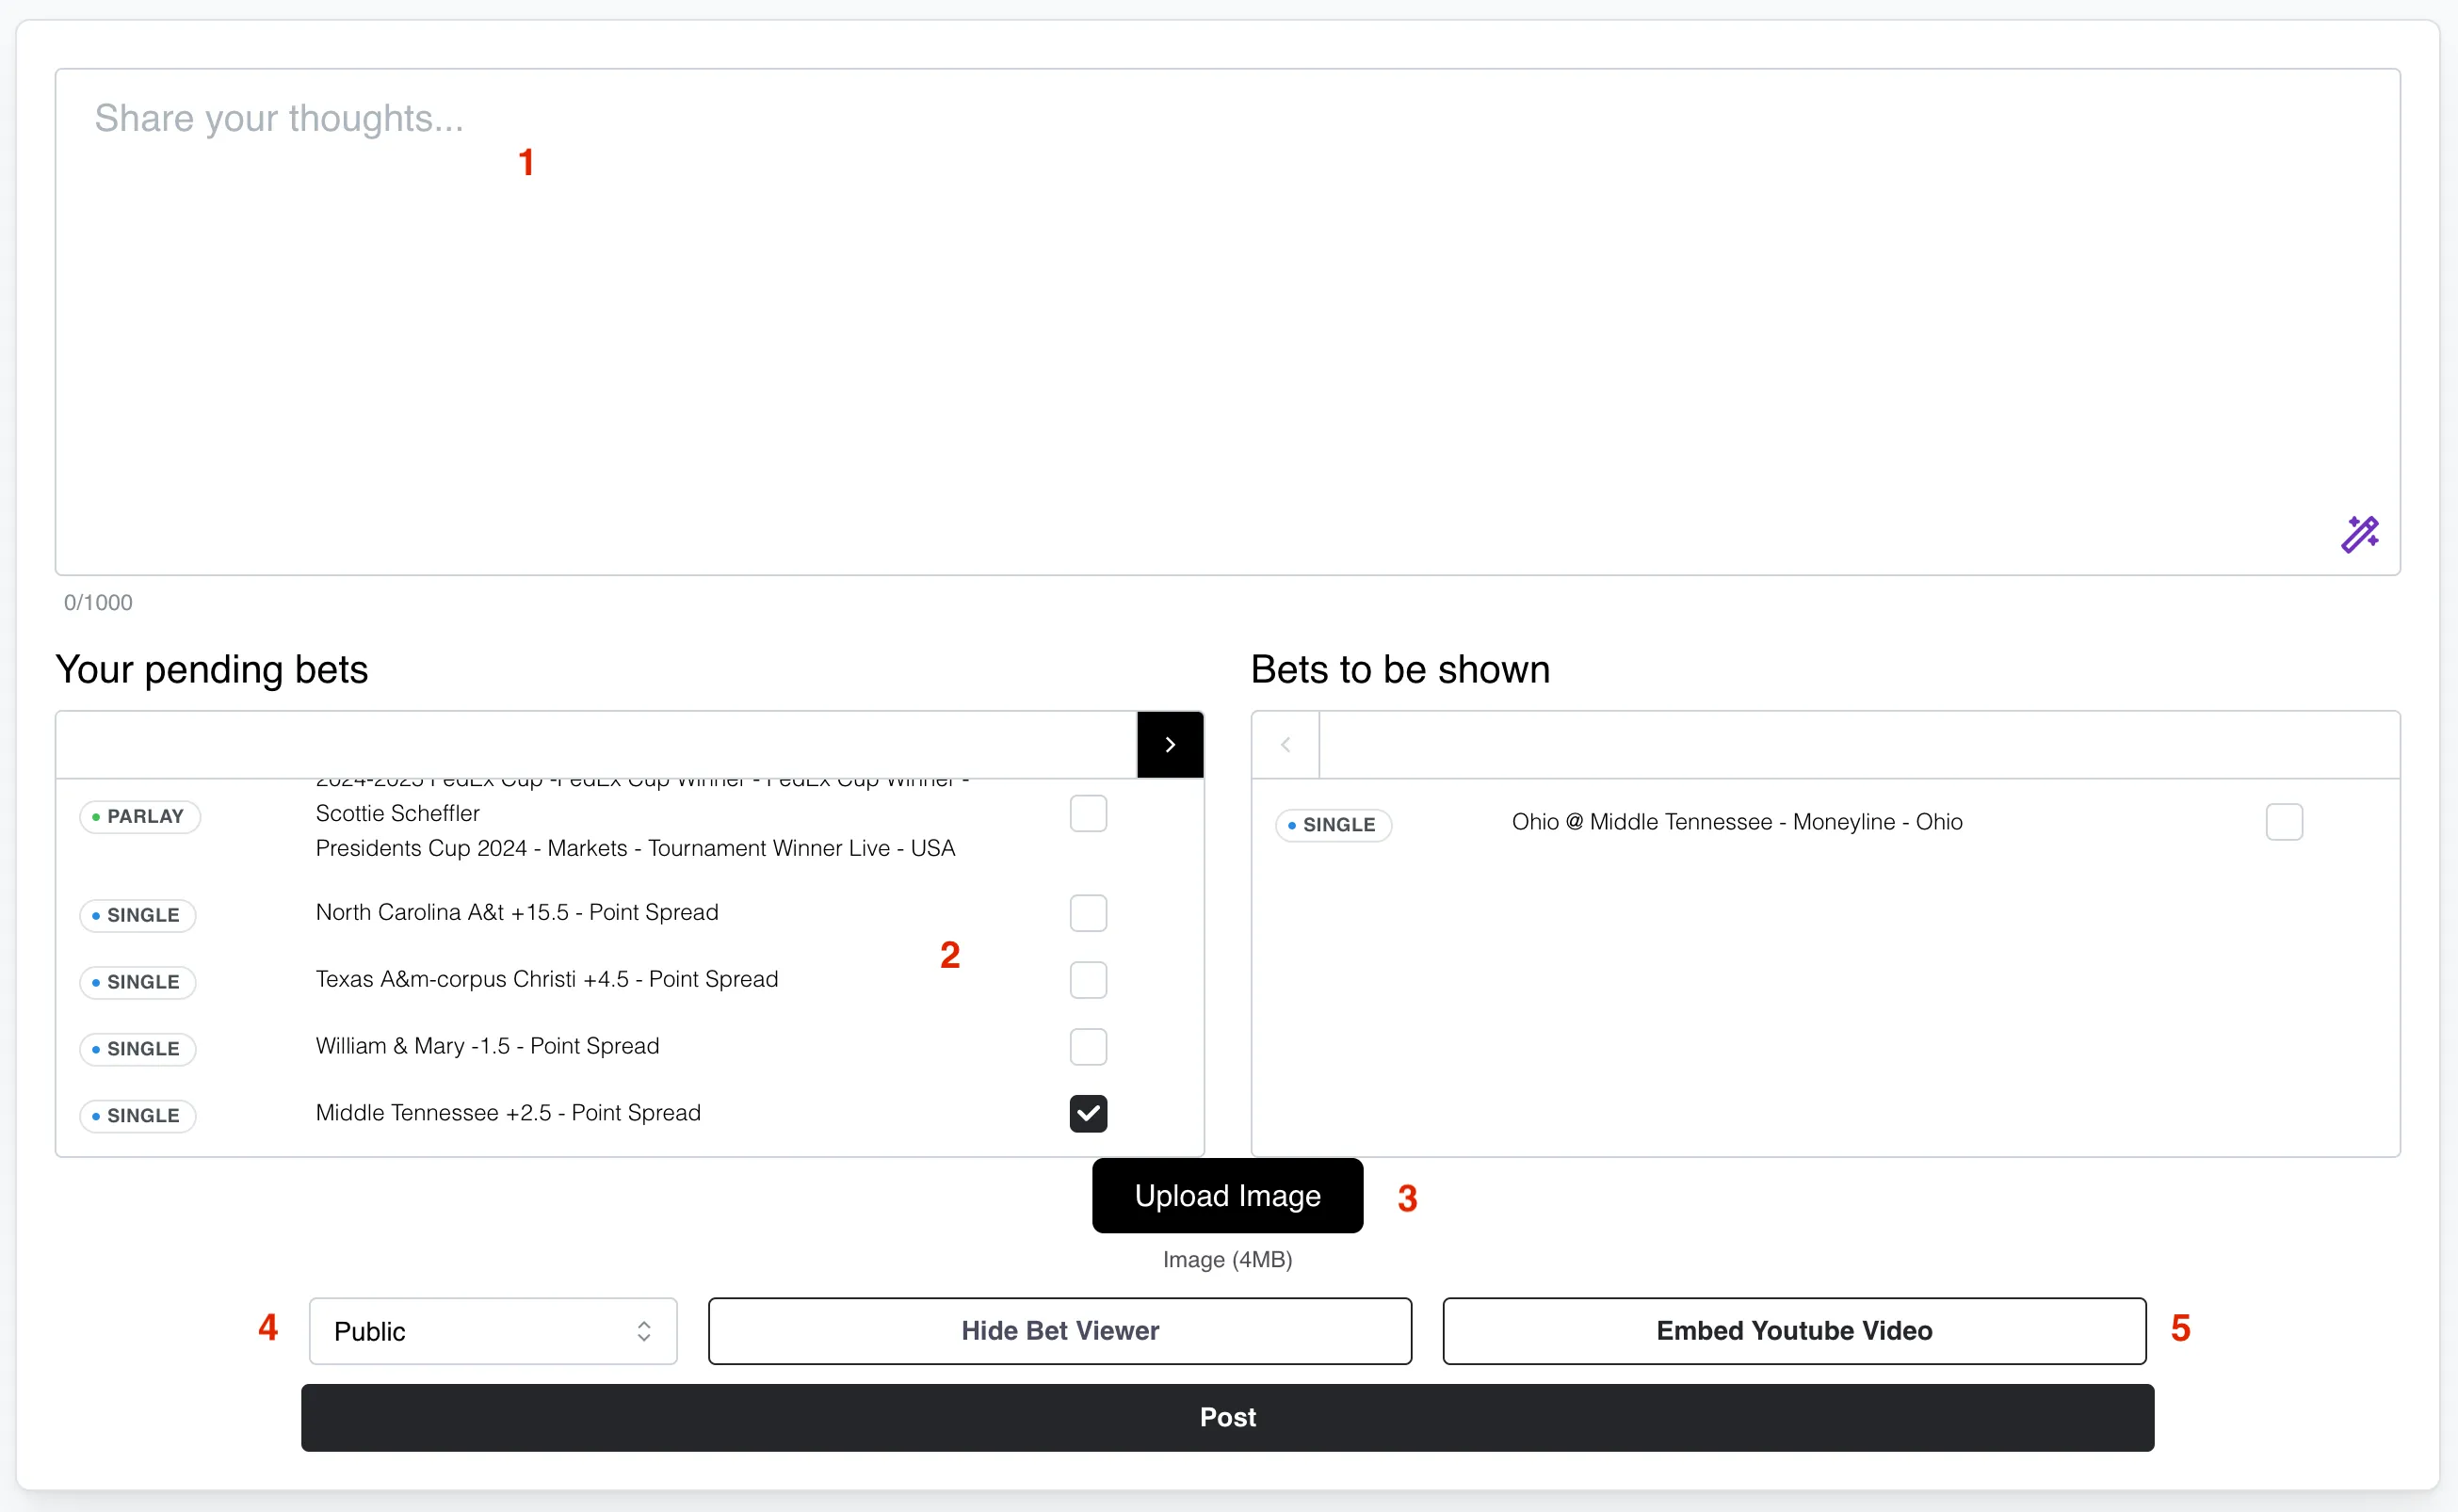
Task: Click the stepper arrows on the Public selector
Action: pos(645,1330)
